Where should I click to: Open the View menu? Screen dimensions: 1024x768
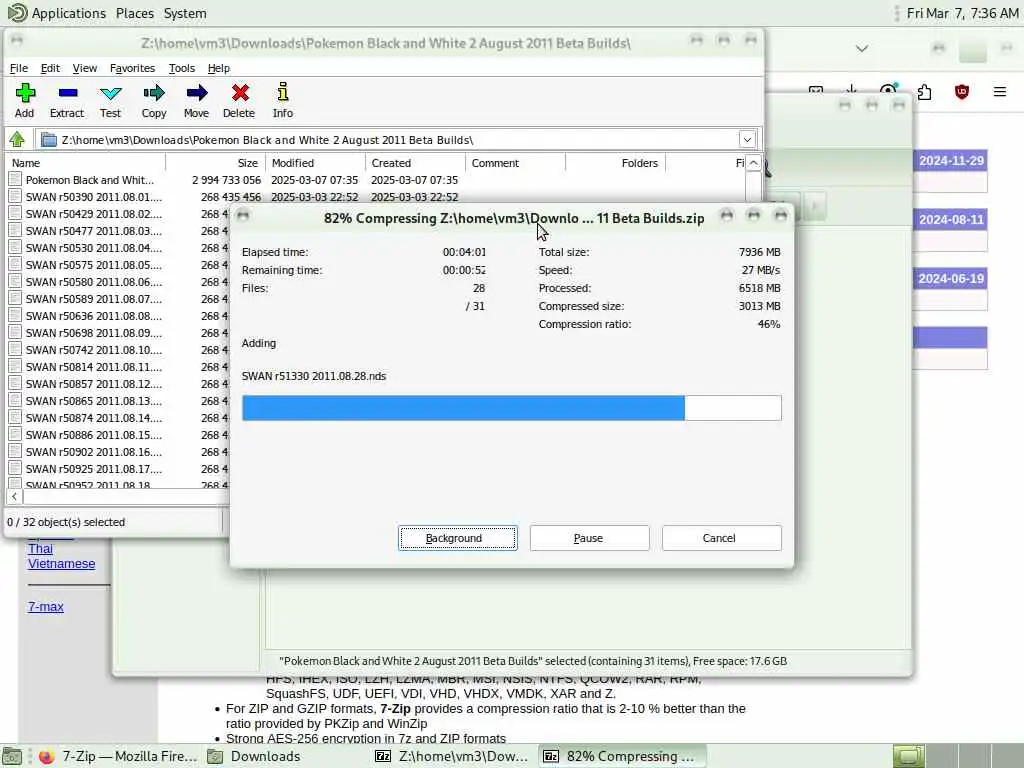(x=84, y=68)
